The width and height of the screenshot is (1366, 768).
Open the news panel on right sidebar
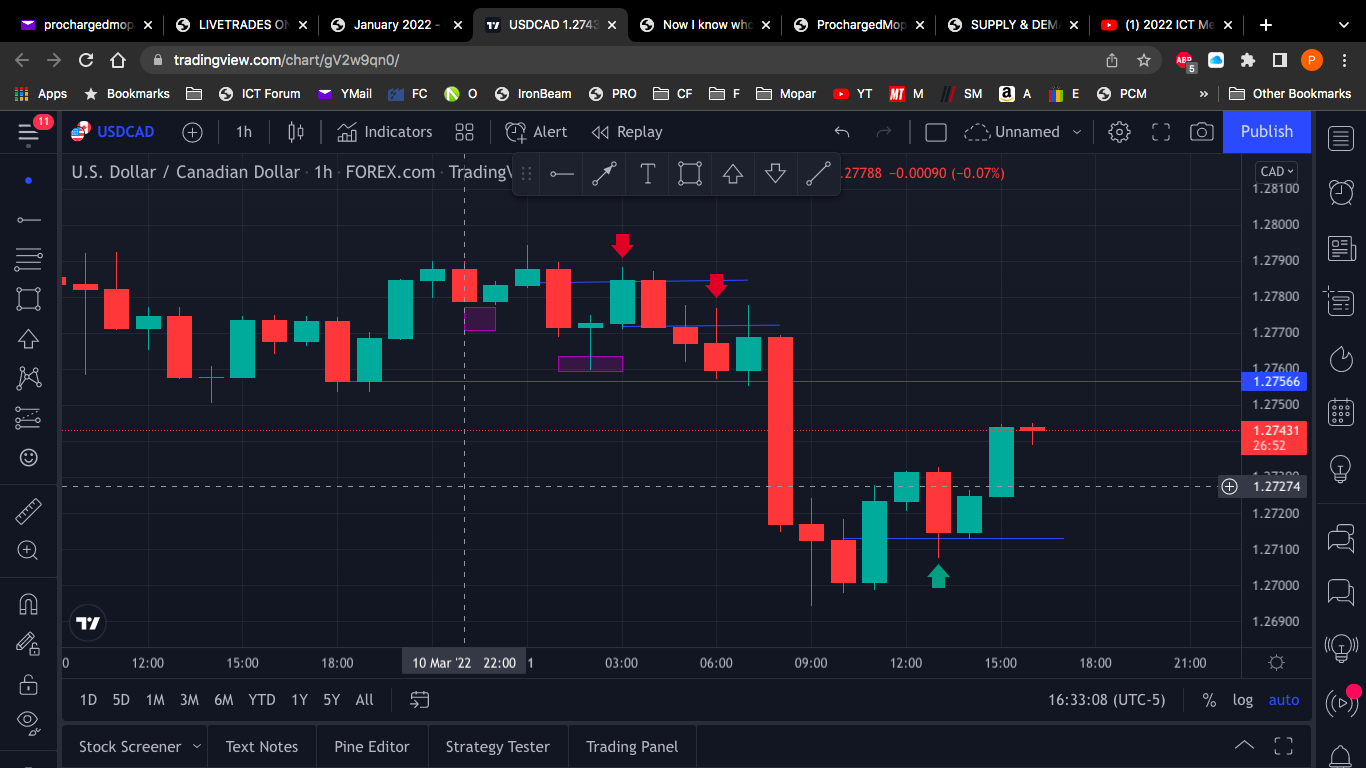click(1341, 248)
